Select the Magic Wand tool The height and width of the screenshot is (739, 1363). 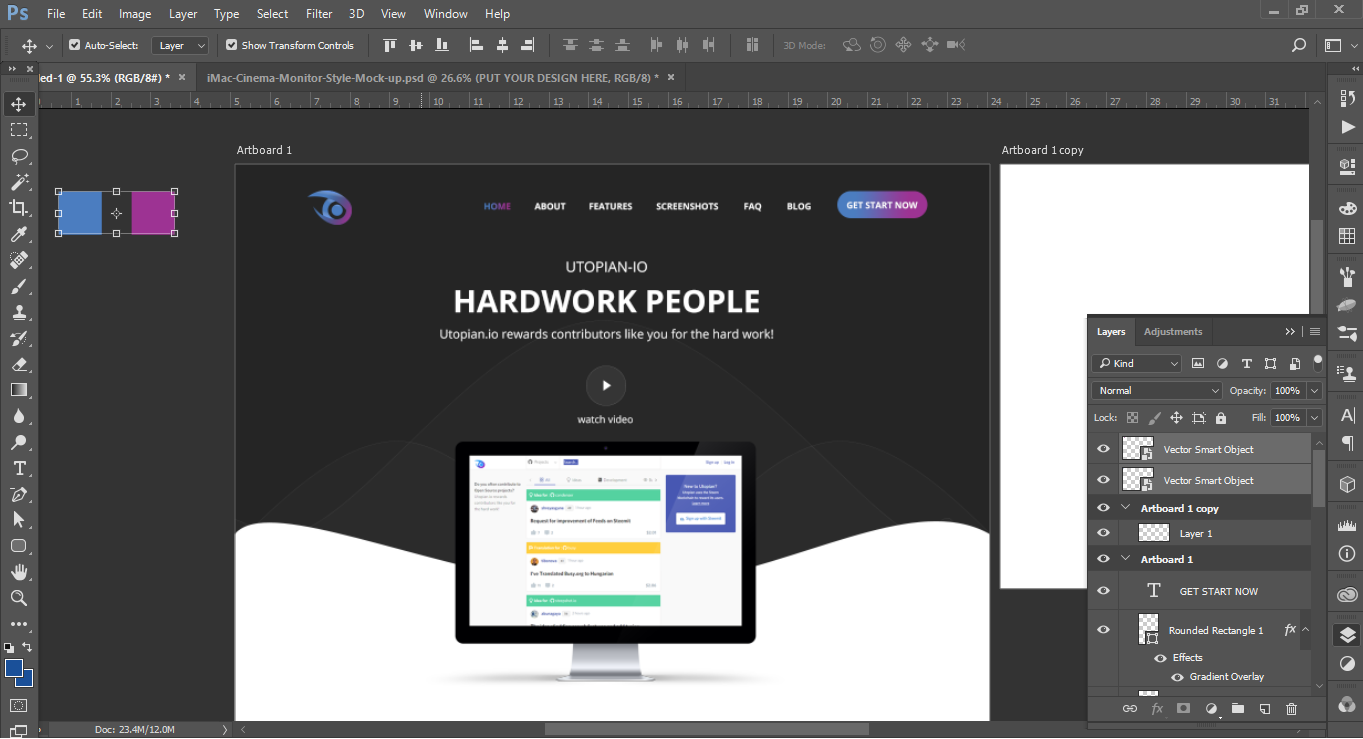point(19,182)
